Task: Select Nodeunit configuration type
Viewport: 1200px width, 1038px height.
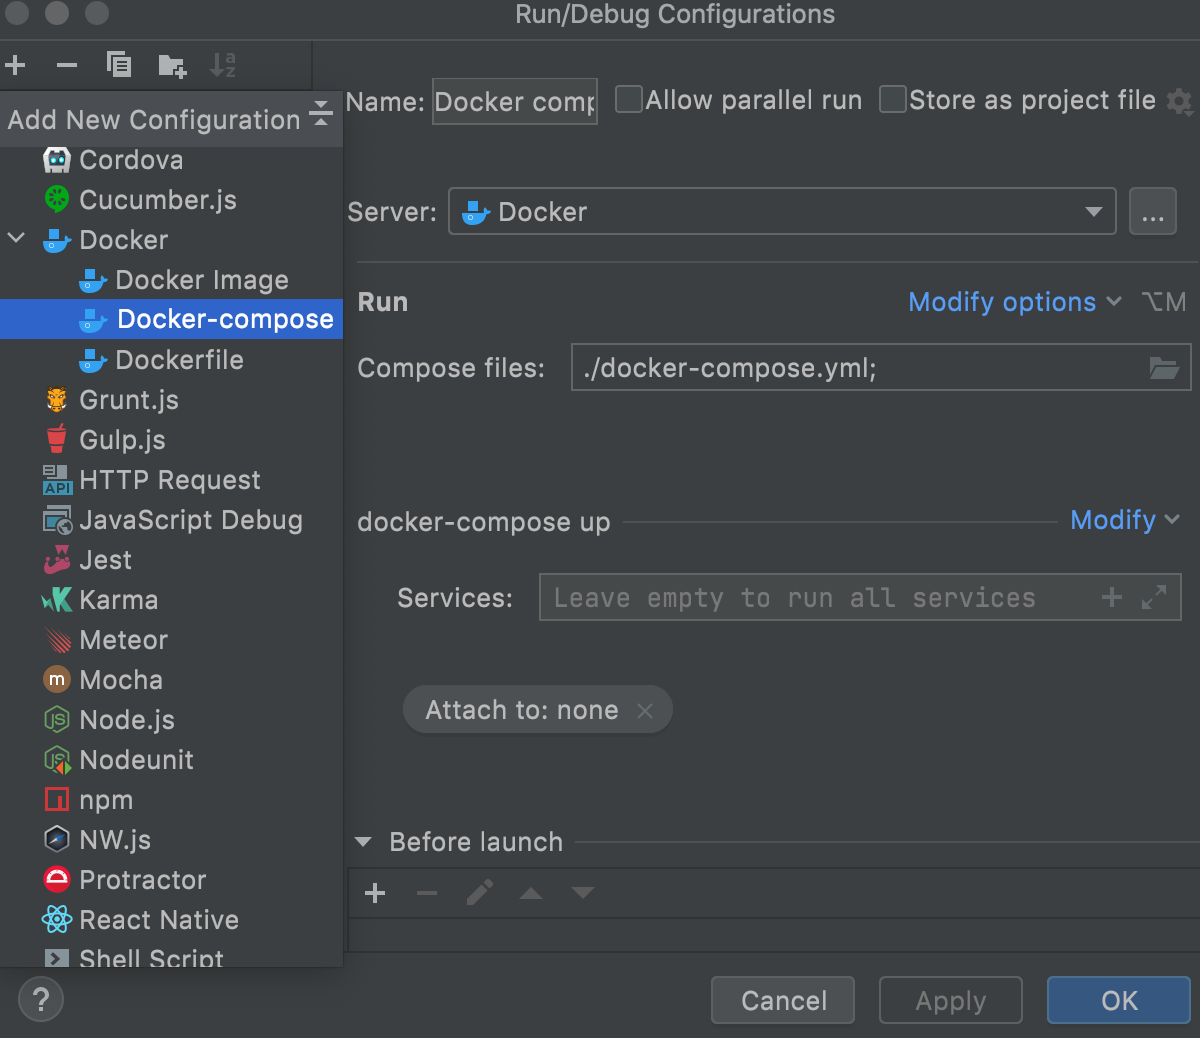Action: point(171,760)
